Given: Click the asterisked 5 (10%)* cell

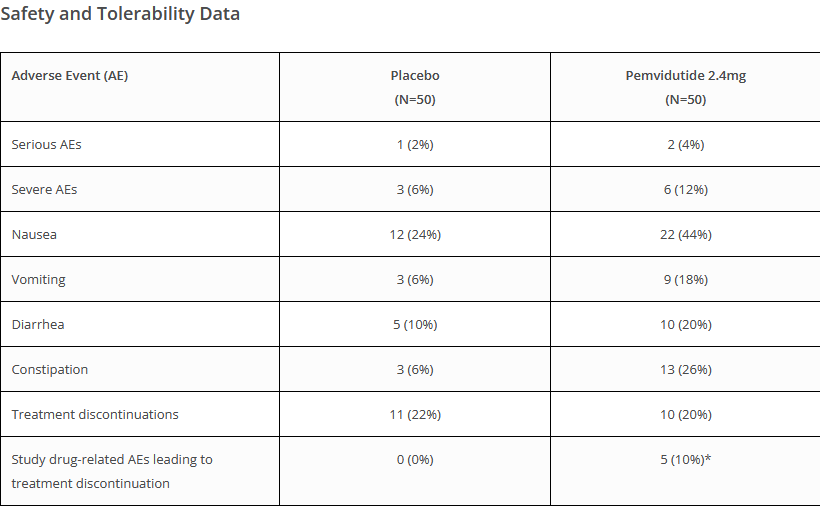Looking at the screenshot, I should (x=686, y=459).
